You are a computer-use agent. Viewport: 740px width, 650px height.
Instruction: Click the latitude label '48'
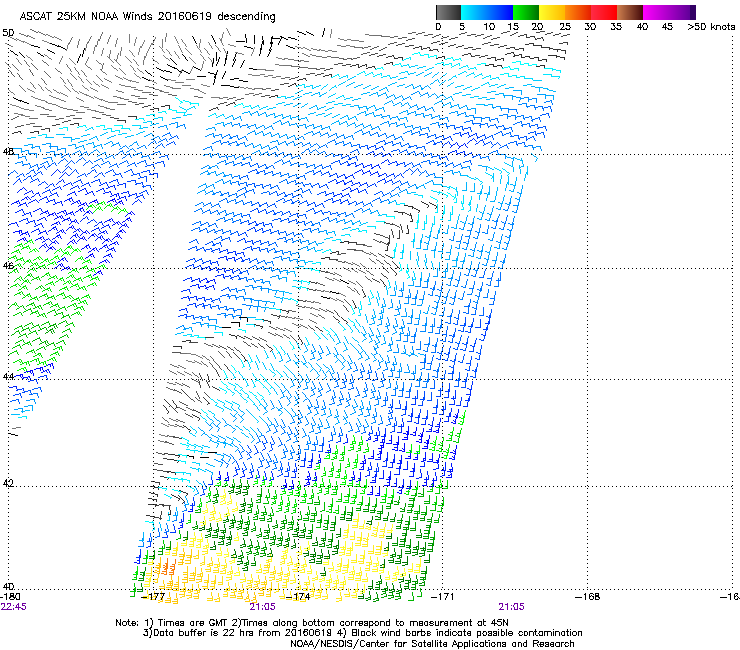point(8,152)
